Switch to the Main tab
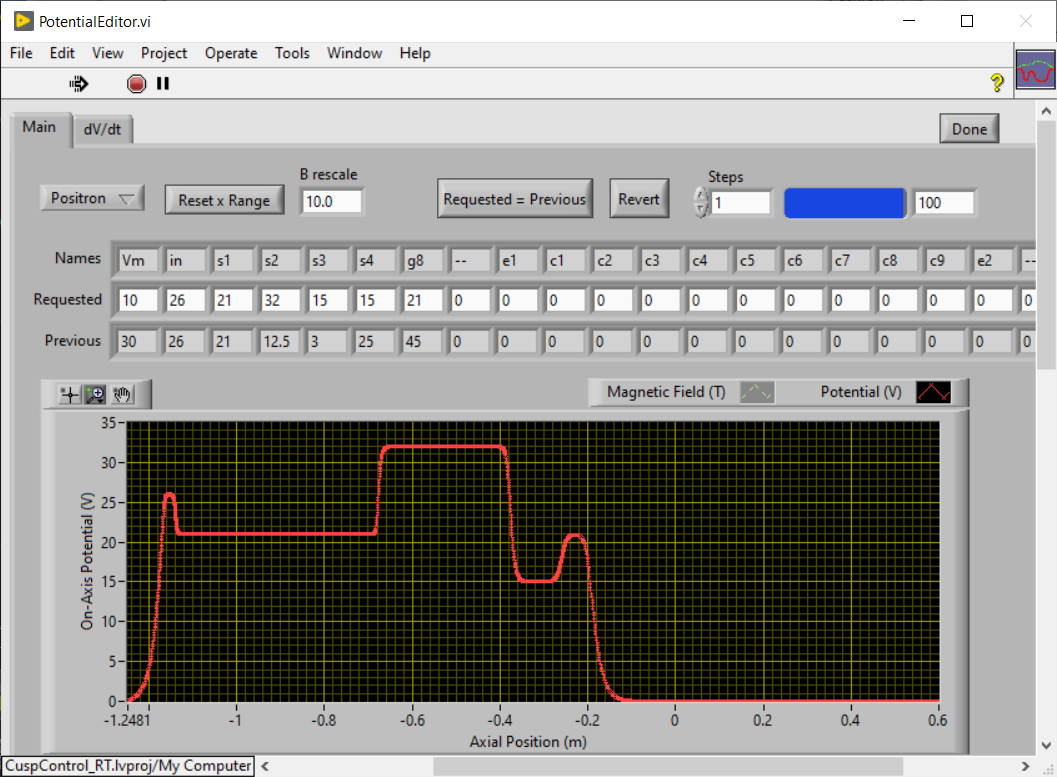This screenshot has height=777, width=1057. point(39,127)
